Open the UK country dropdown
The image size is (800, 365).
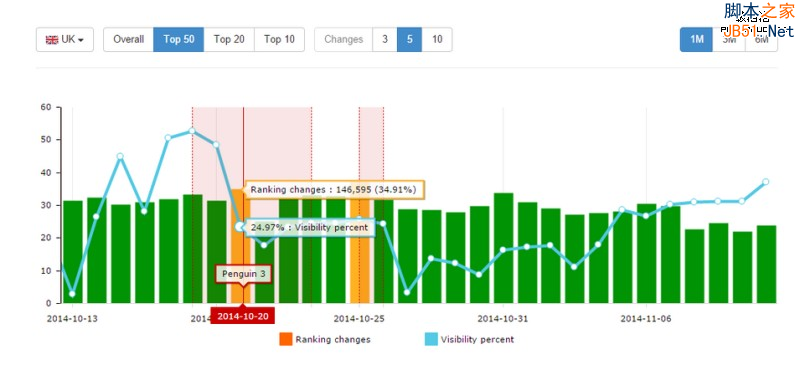(65, 39)
